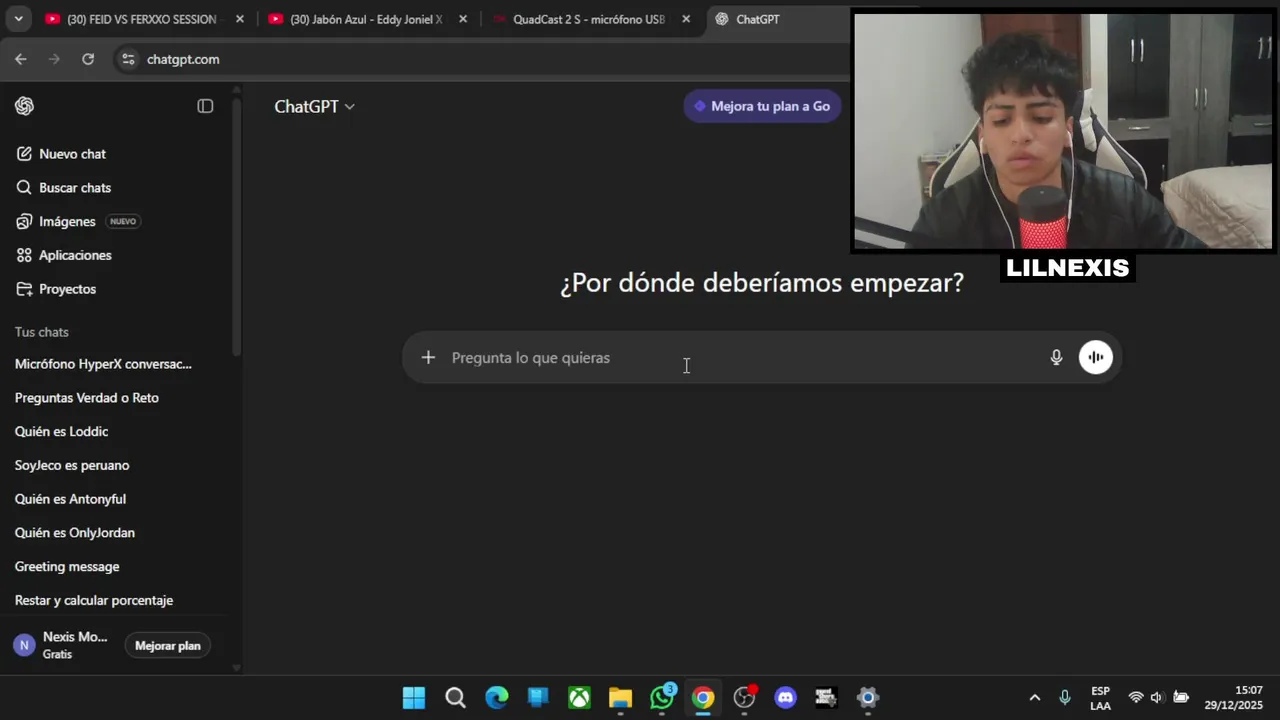Open chat Quién es OnlyJordan
The height and width of the screenshot is (720, 1280).
pyautogui.click(x=75, y=533)
